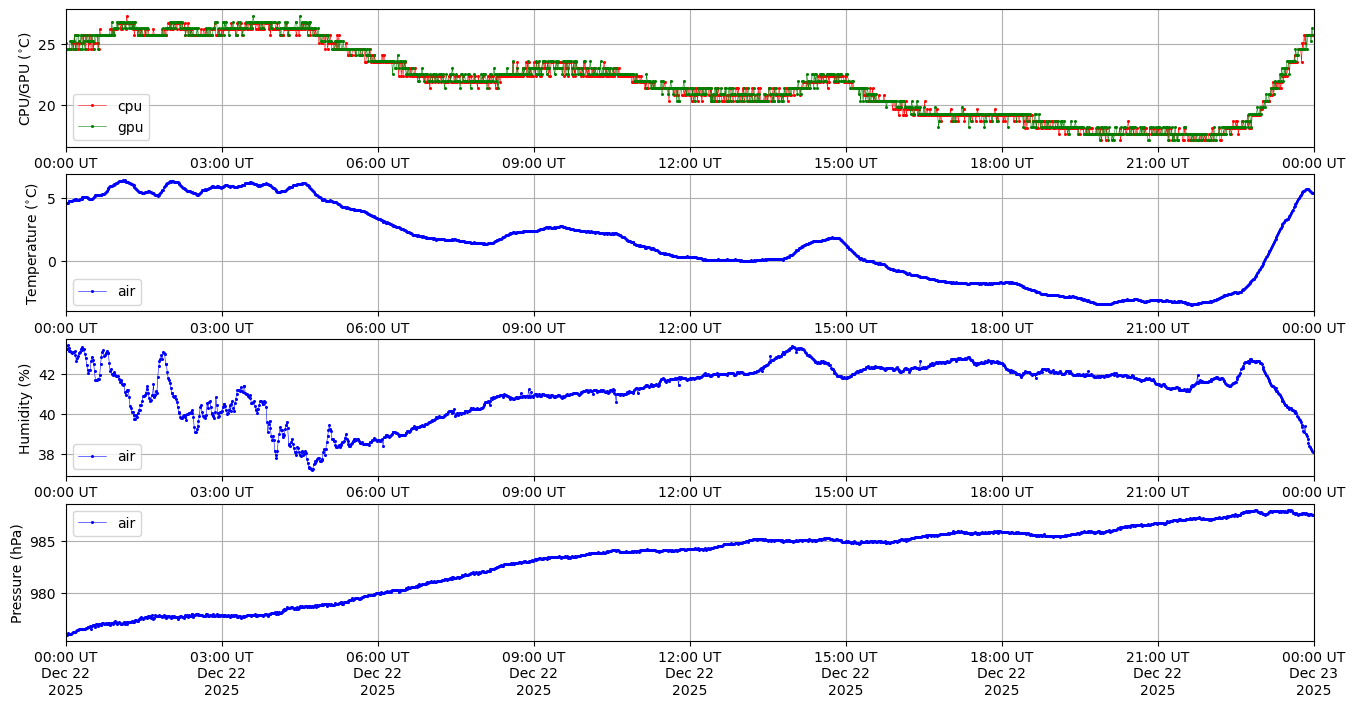Click the 06:00 UT Dec 22 label under Pressure plot
Screen dimensions: 1355x707
378,674
